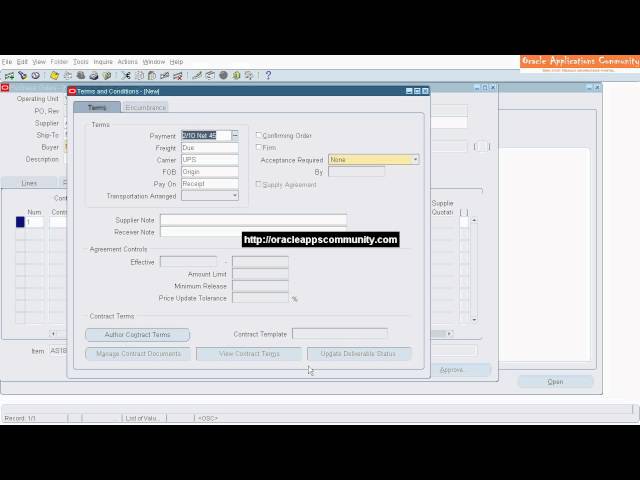Open the Payment terms list of values
640x480 pixels.
point(235,136)
